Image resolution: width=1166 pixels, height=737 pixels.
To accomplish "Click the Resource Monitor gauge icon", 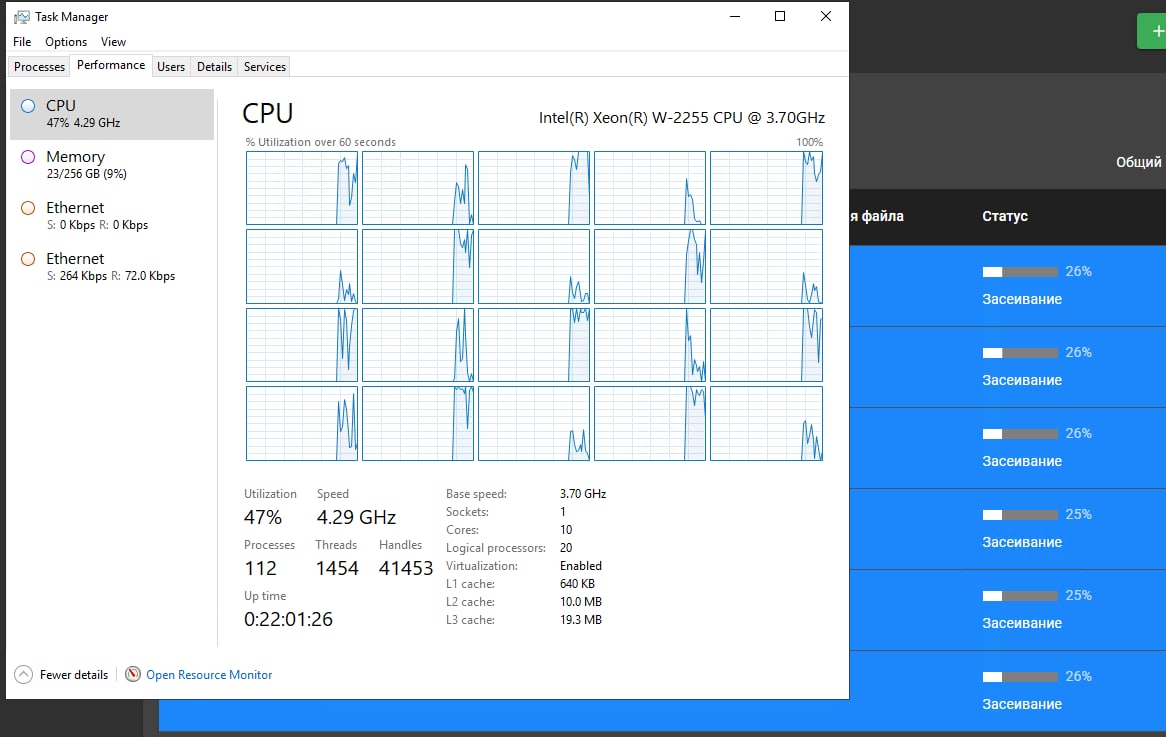I will point(133,675).
